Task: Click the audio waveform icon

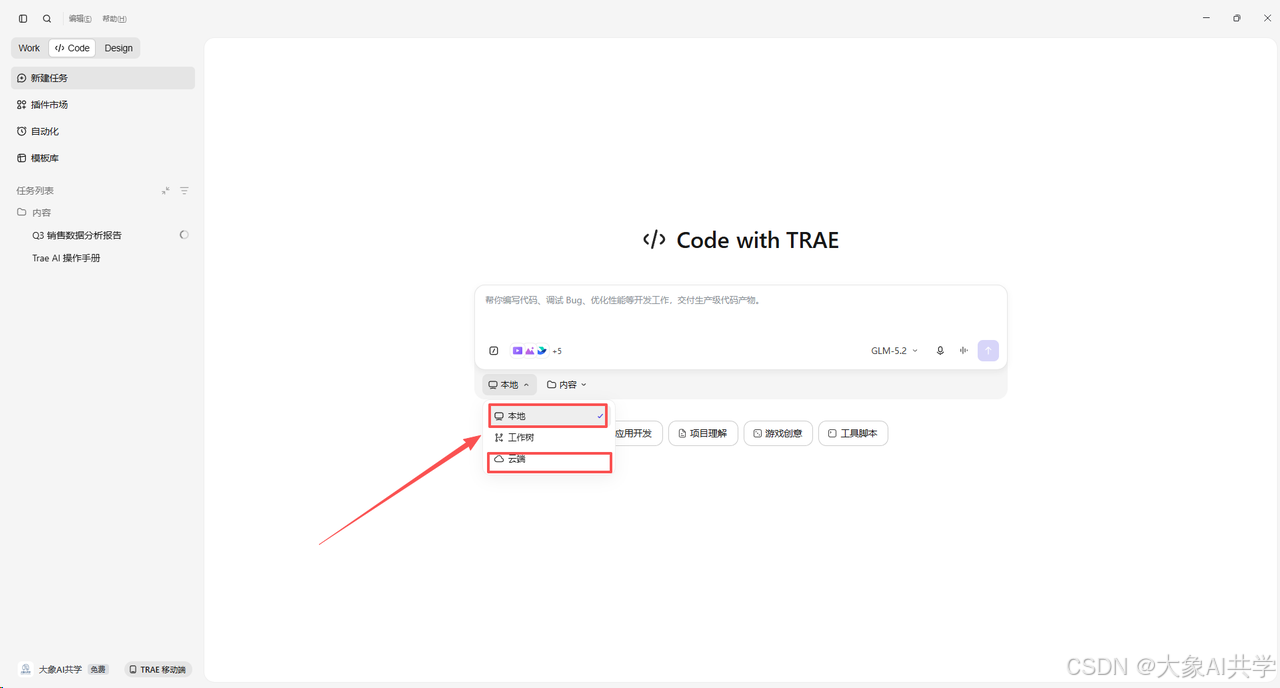Action: [x=964, y=351]
